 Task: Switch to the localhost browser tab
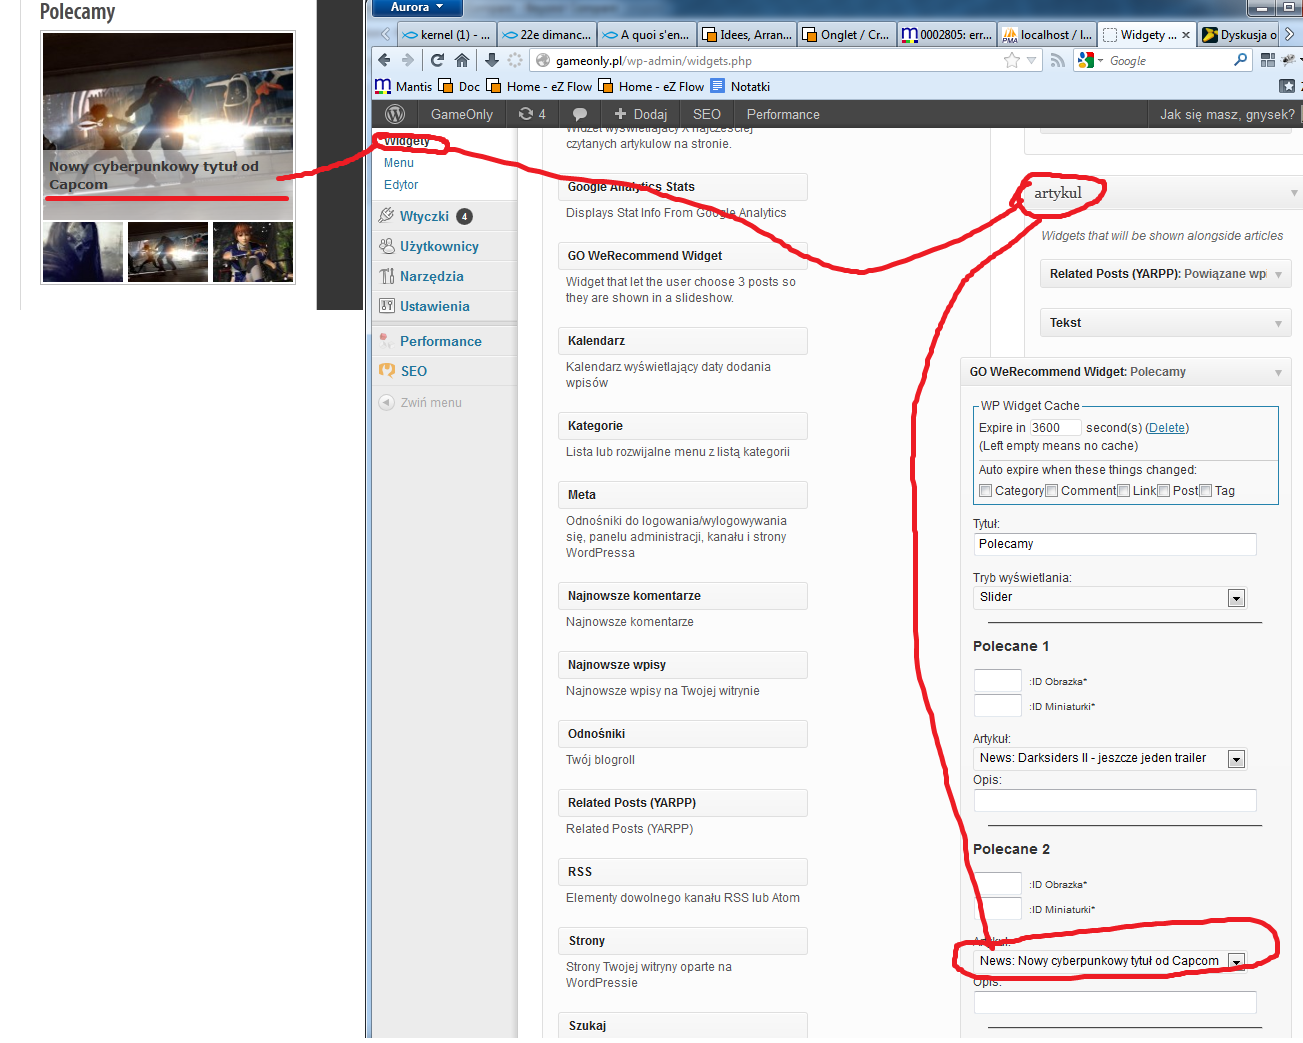[1046, 35]
